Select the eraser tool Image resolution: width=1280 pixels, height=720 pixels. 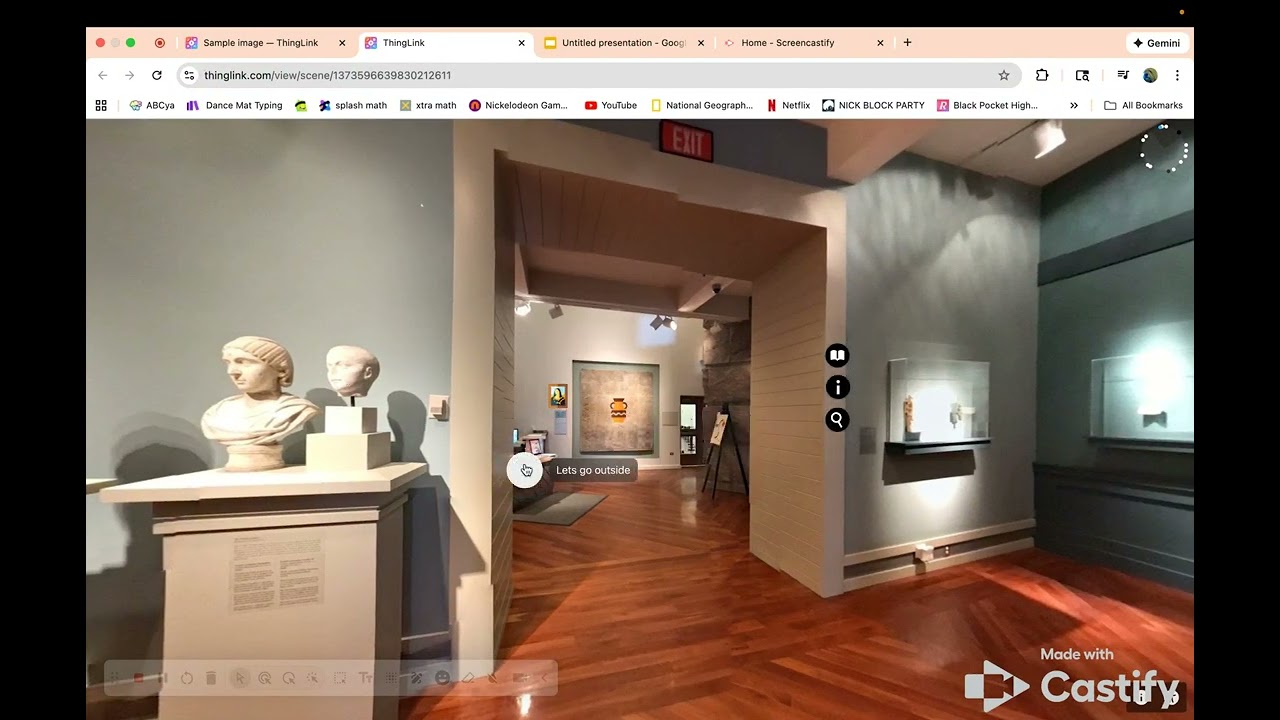[x=468, y=678]
